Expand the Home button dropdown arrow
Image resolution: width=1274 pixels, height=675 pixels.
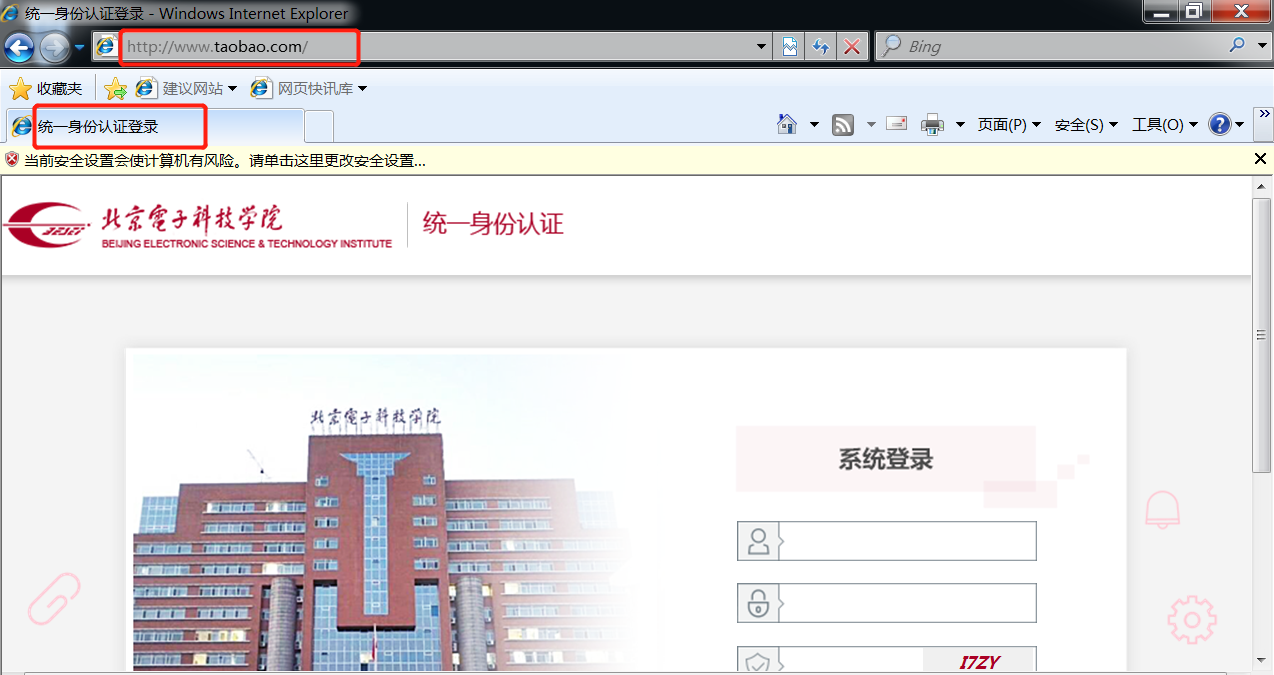pyautogui.click(x=814, y=125)
